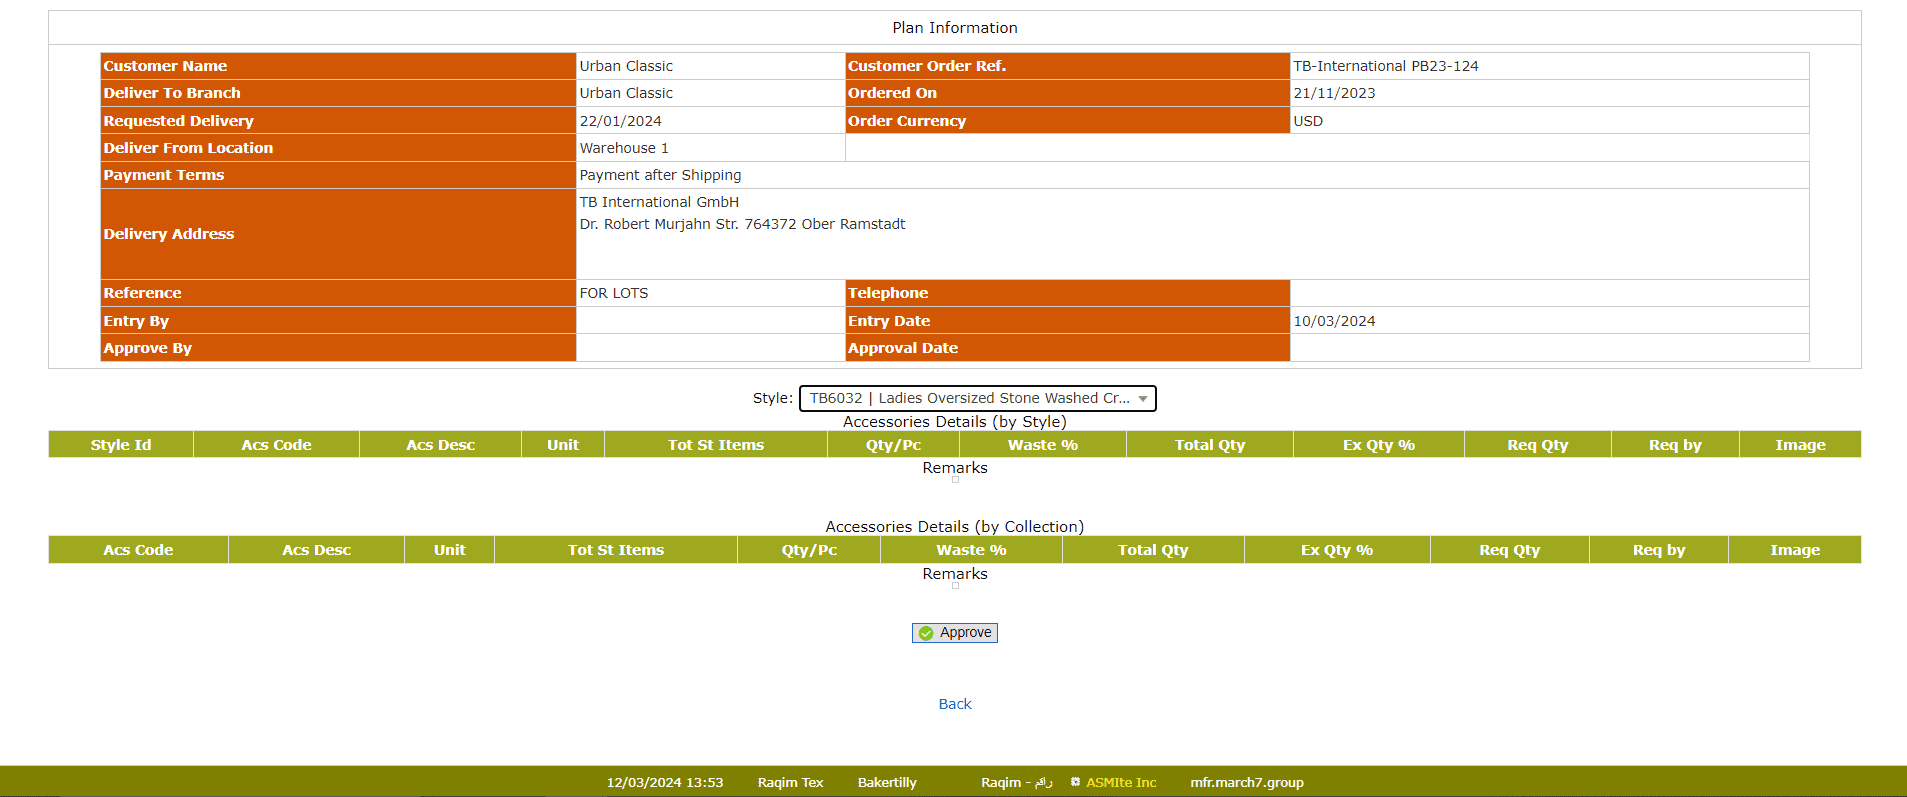Viewport: 1907px width, 797px height.
Task: Click Acs Code header in by Collection table
Action: [x=138, y=550]
